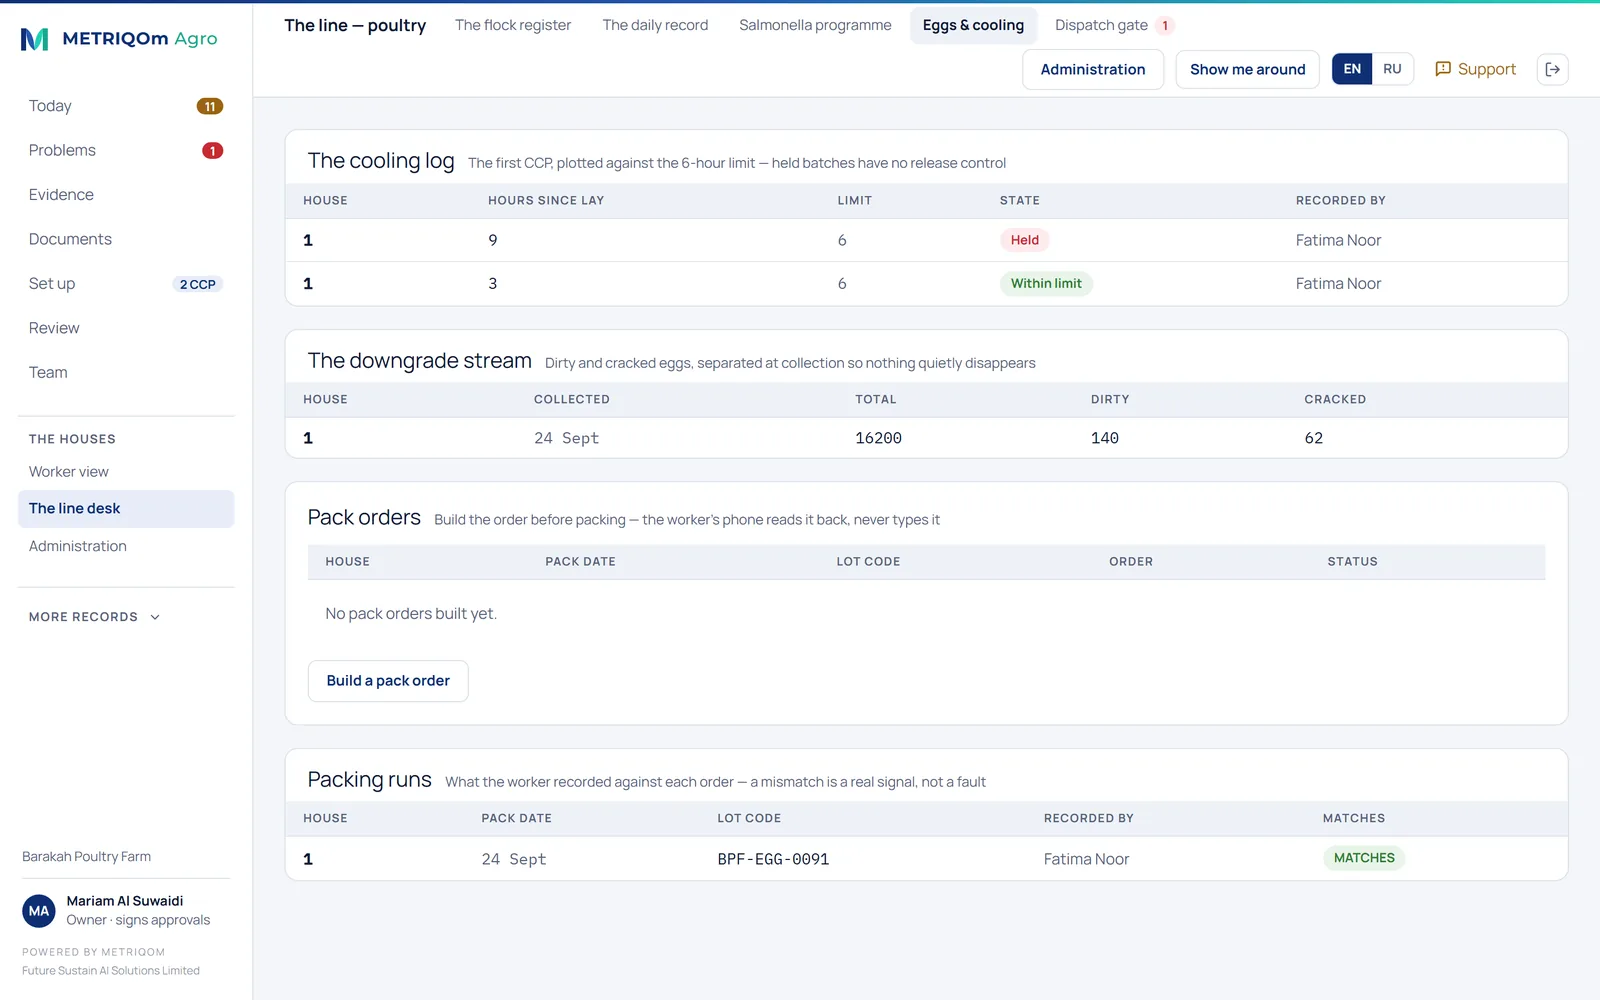The height and width of the screenshot is (1000, 1600).
Task: Go to Review page
Action: point(126,328)
